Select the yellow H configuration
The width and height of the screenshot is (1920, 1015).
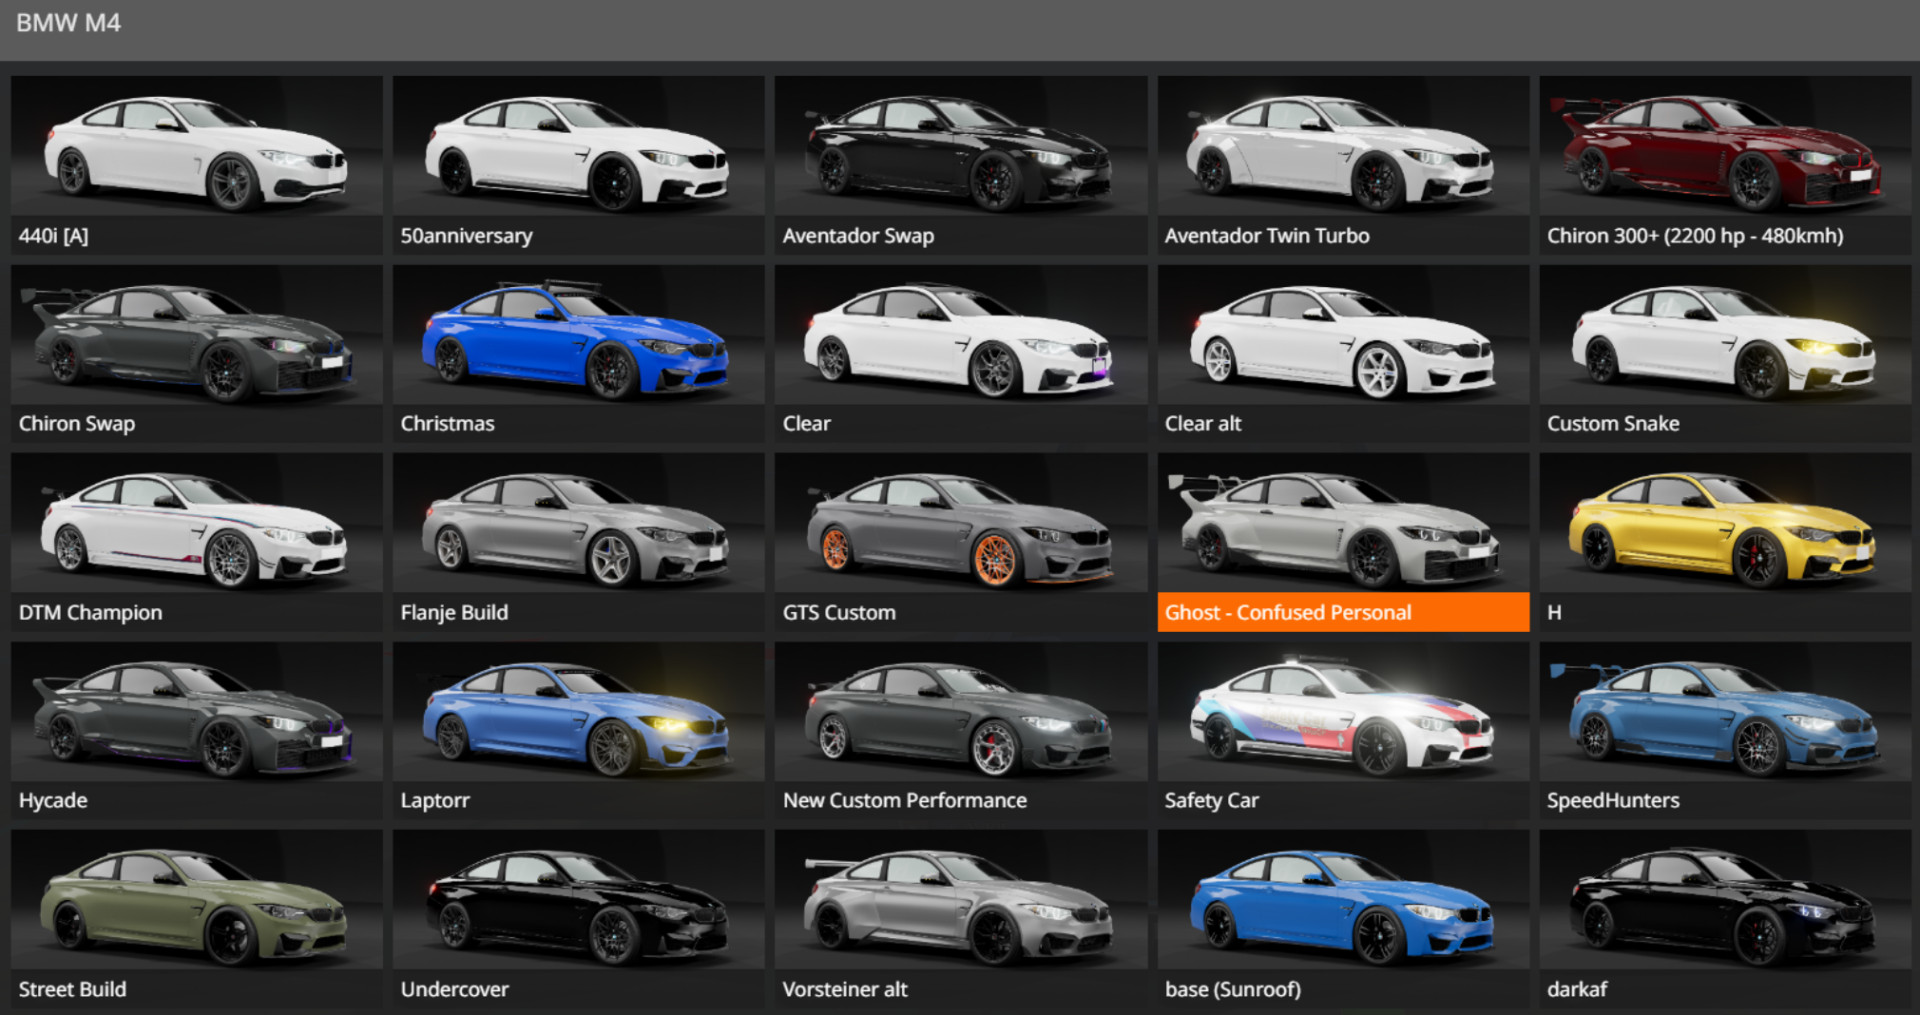click(1725, 542)
